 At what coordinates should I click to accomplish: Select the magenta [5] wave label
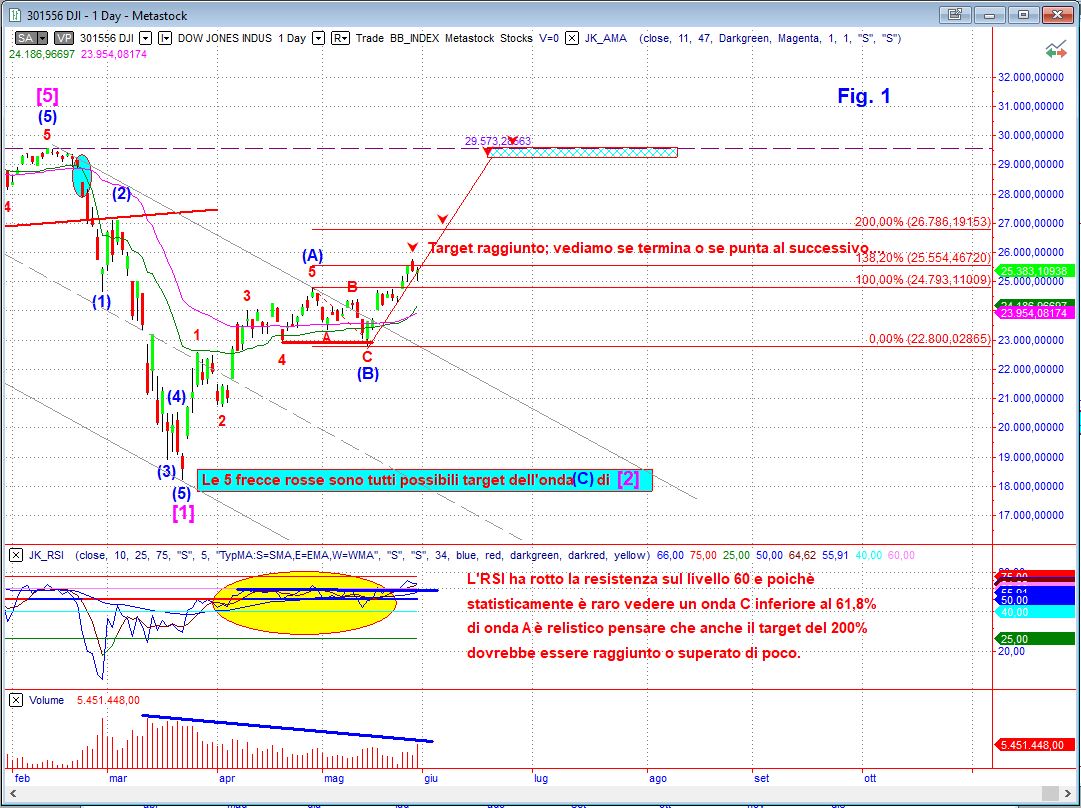pyautogui.click(x=47, y=95)
